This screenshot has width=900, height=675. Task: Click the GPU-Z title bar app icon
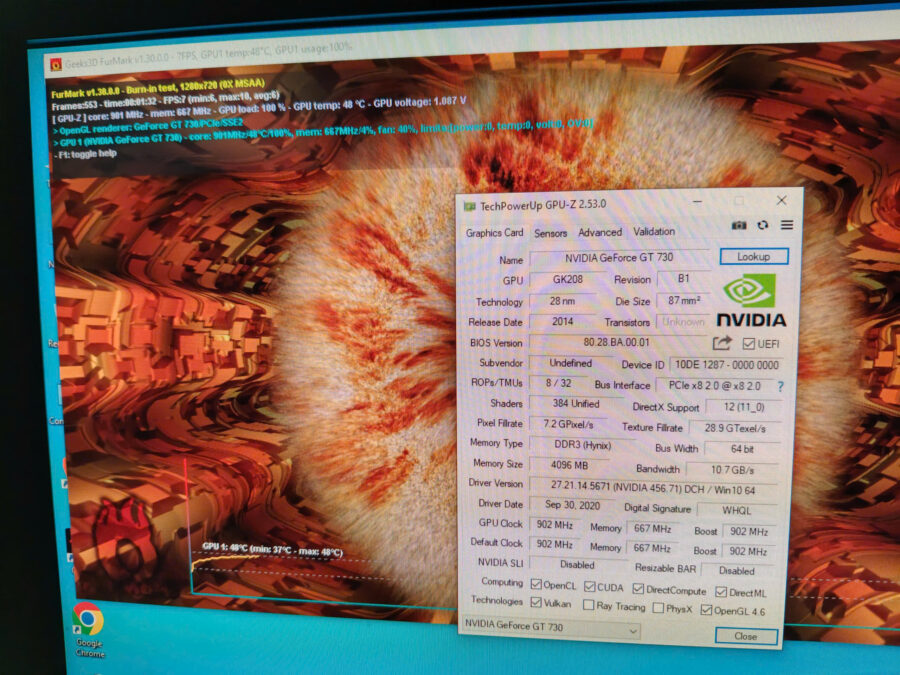click(x=470, y=205)
